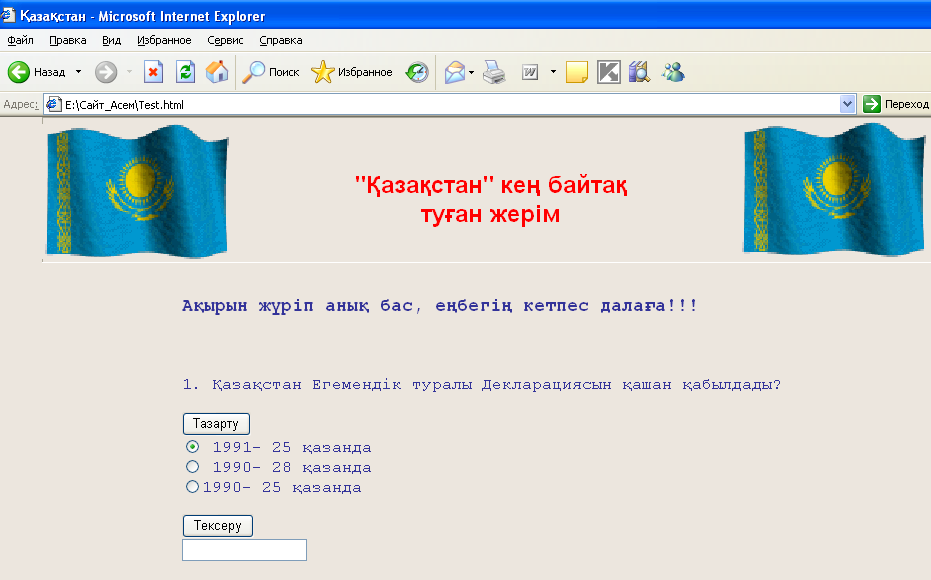Screen dimensions: 931x580
Task: Click the red heading "Қазақстан" кең байтақ
Action: coord(491,185)
